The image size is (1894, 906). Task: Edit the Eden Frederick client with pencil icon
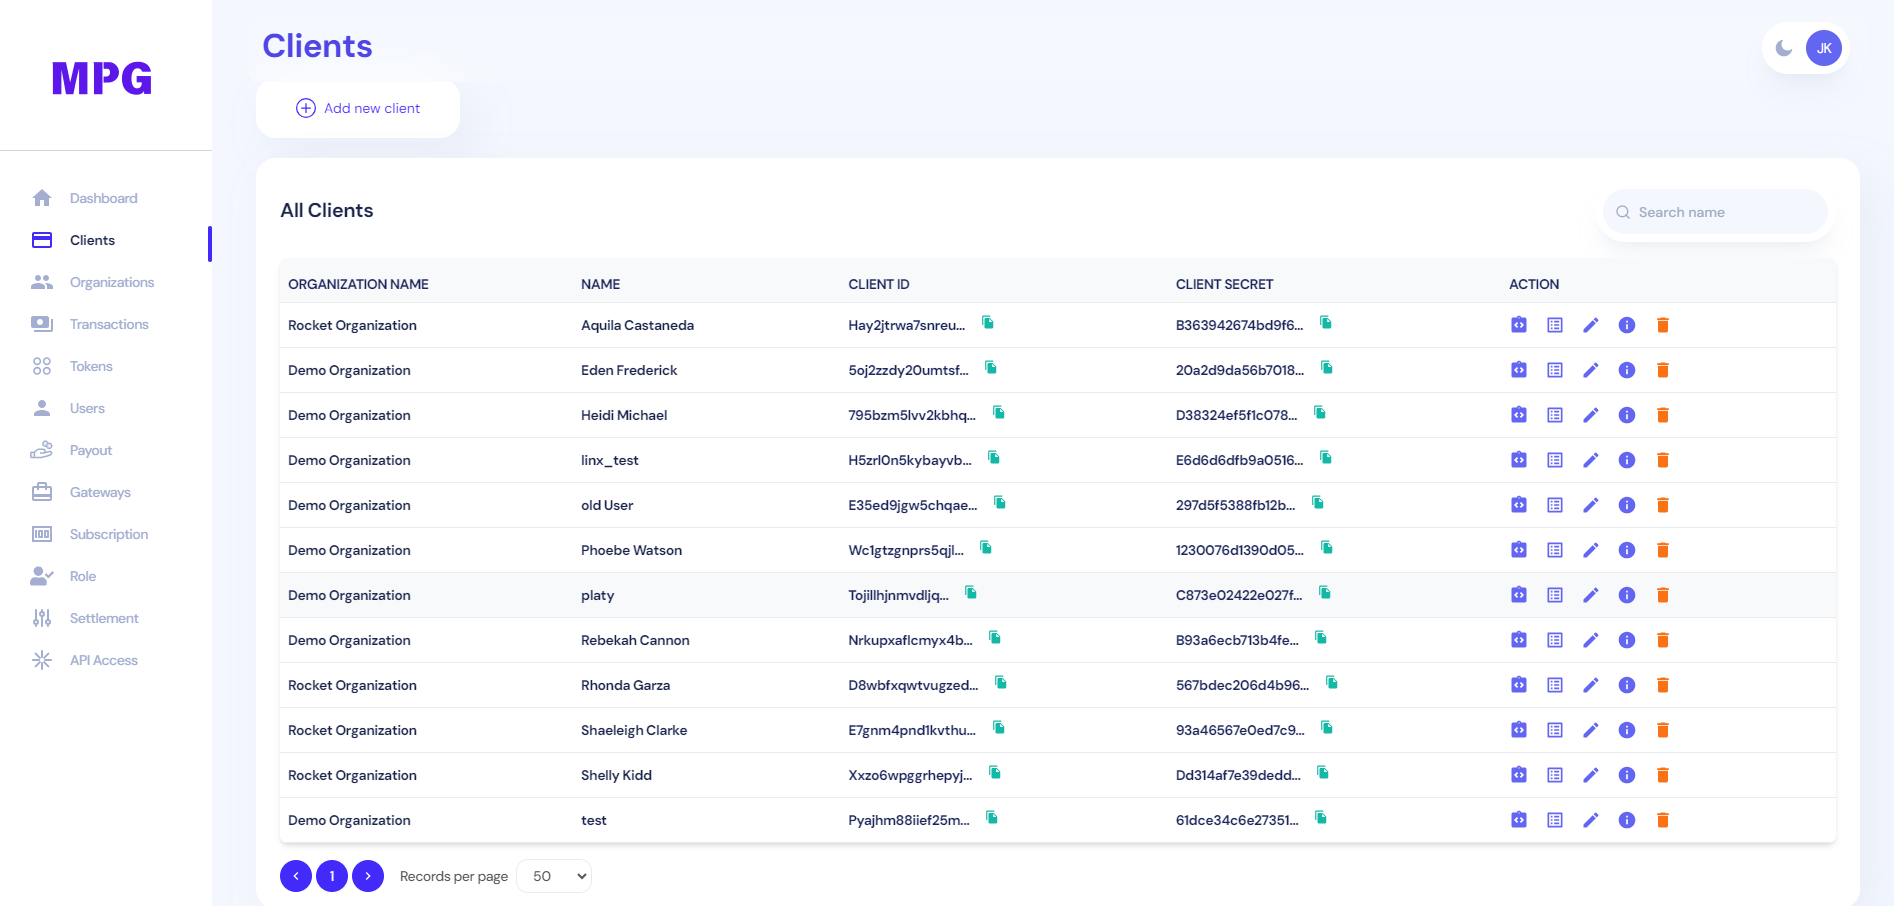pos(1590,370)
